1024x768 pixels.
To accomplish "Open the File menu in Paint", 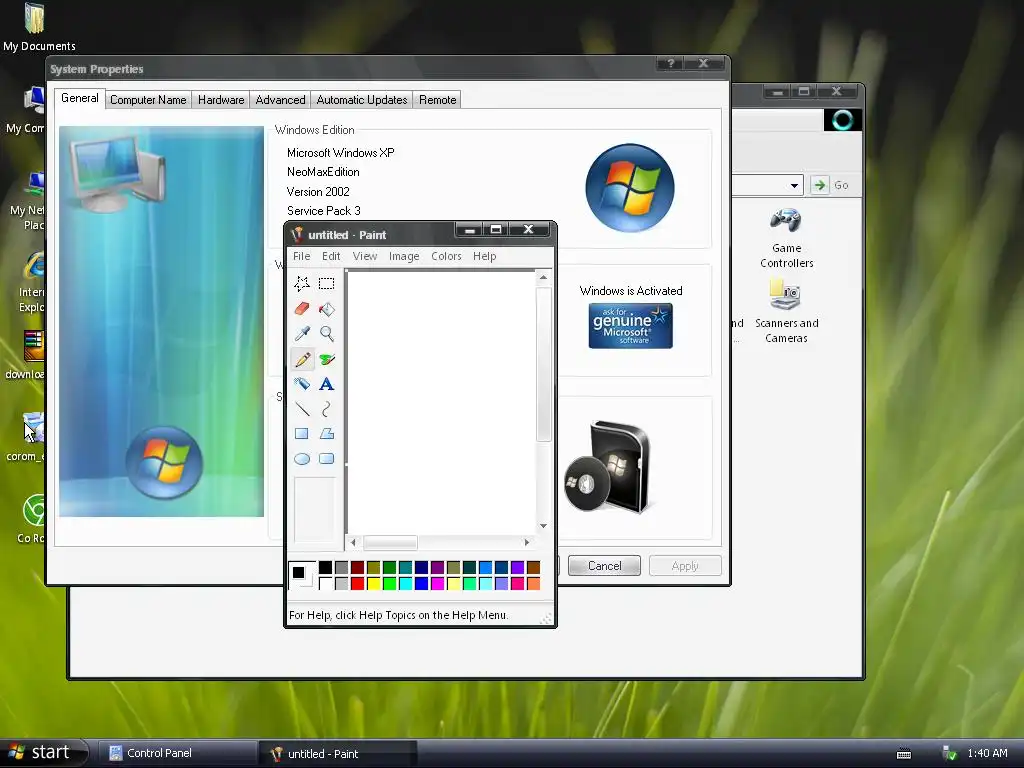I will [x=302, y=256].
